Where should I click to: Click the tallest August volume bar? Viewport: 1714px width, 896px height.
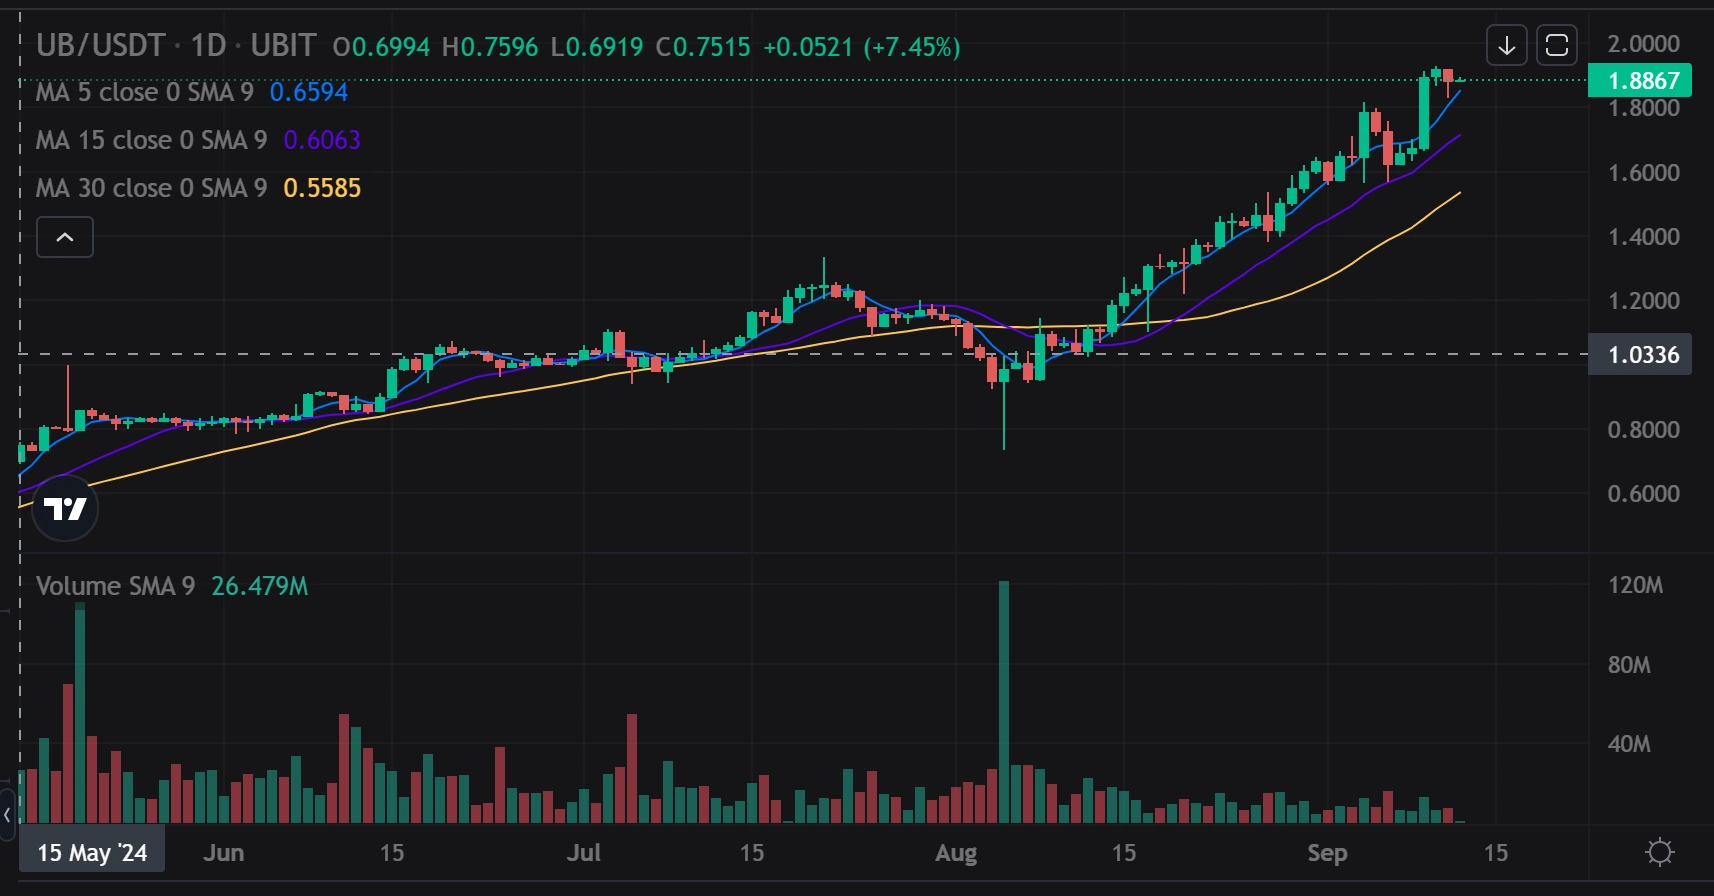tap(1004, 700)
